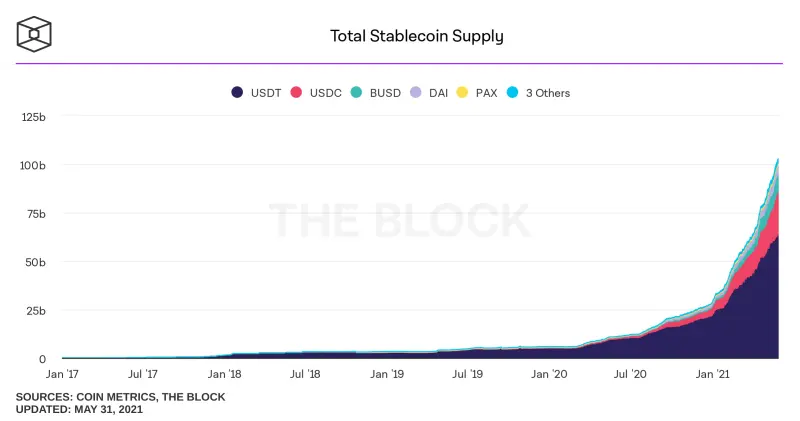Click the DAI legend label
800x421 pixels.
pos(438,93)
